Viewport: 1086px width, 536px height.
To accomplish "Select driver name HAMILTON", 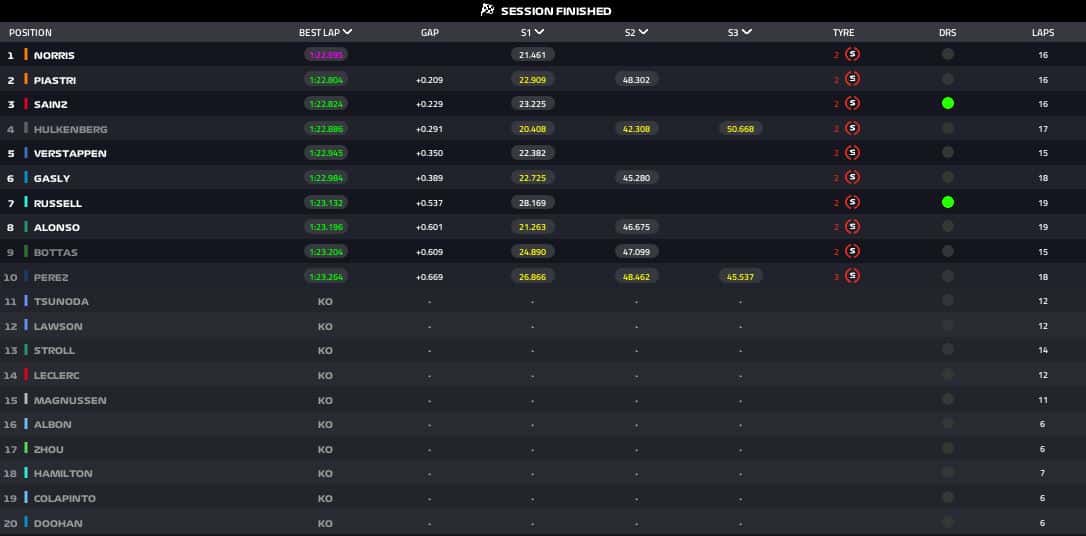I will (63, 474).
